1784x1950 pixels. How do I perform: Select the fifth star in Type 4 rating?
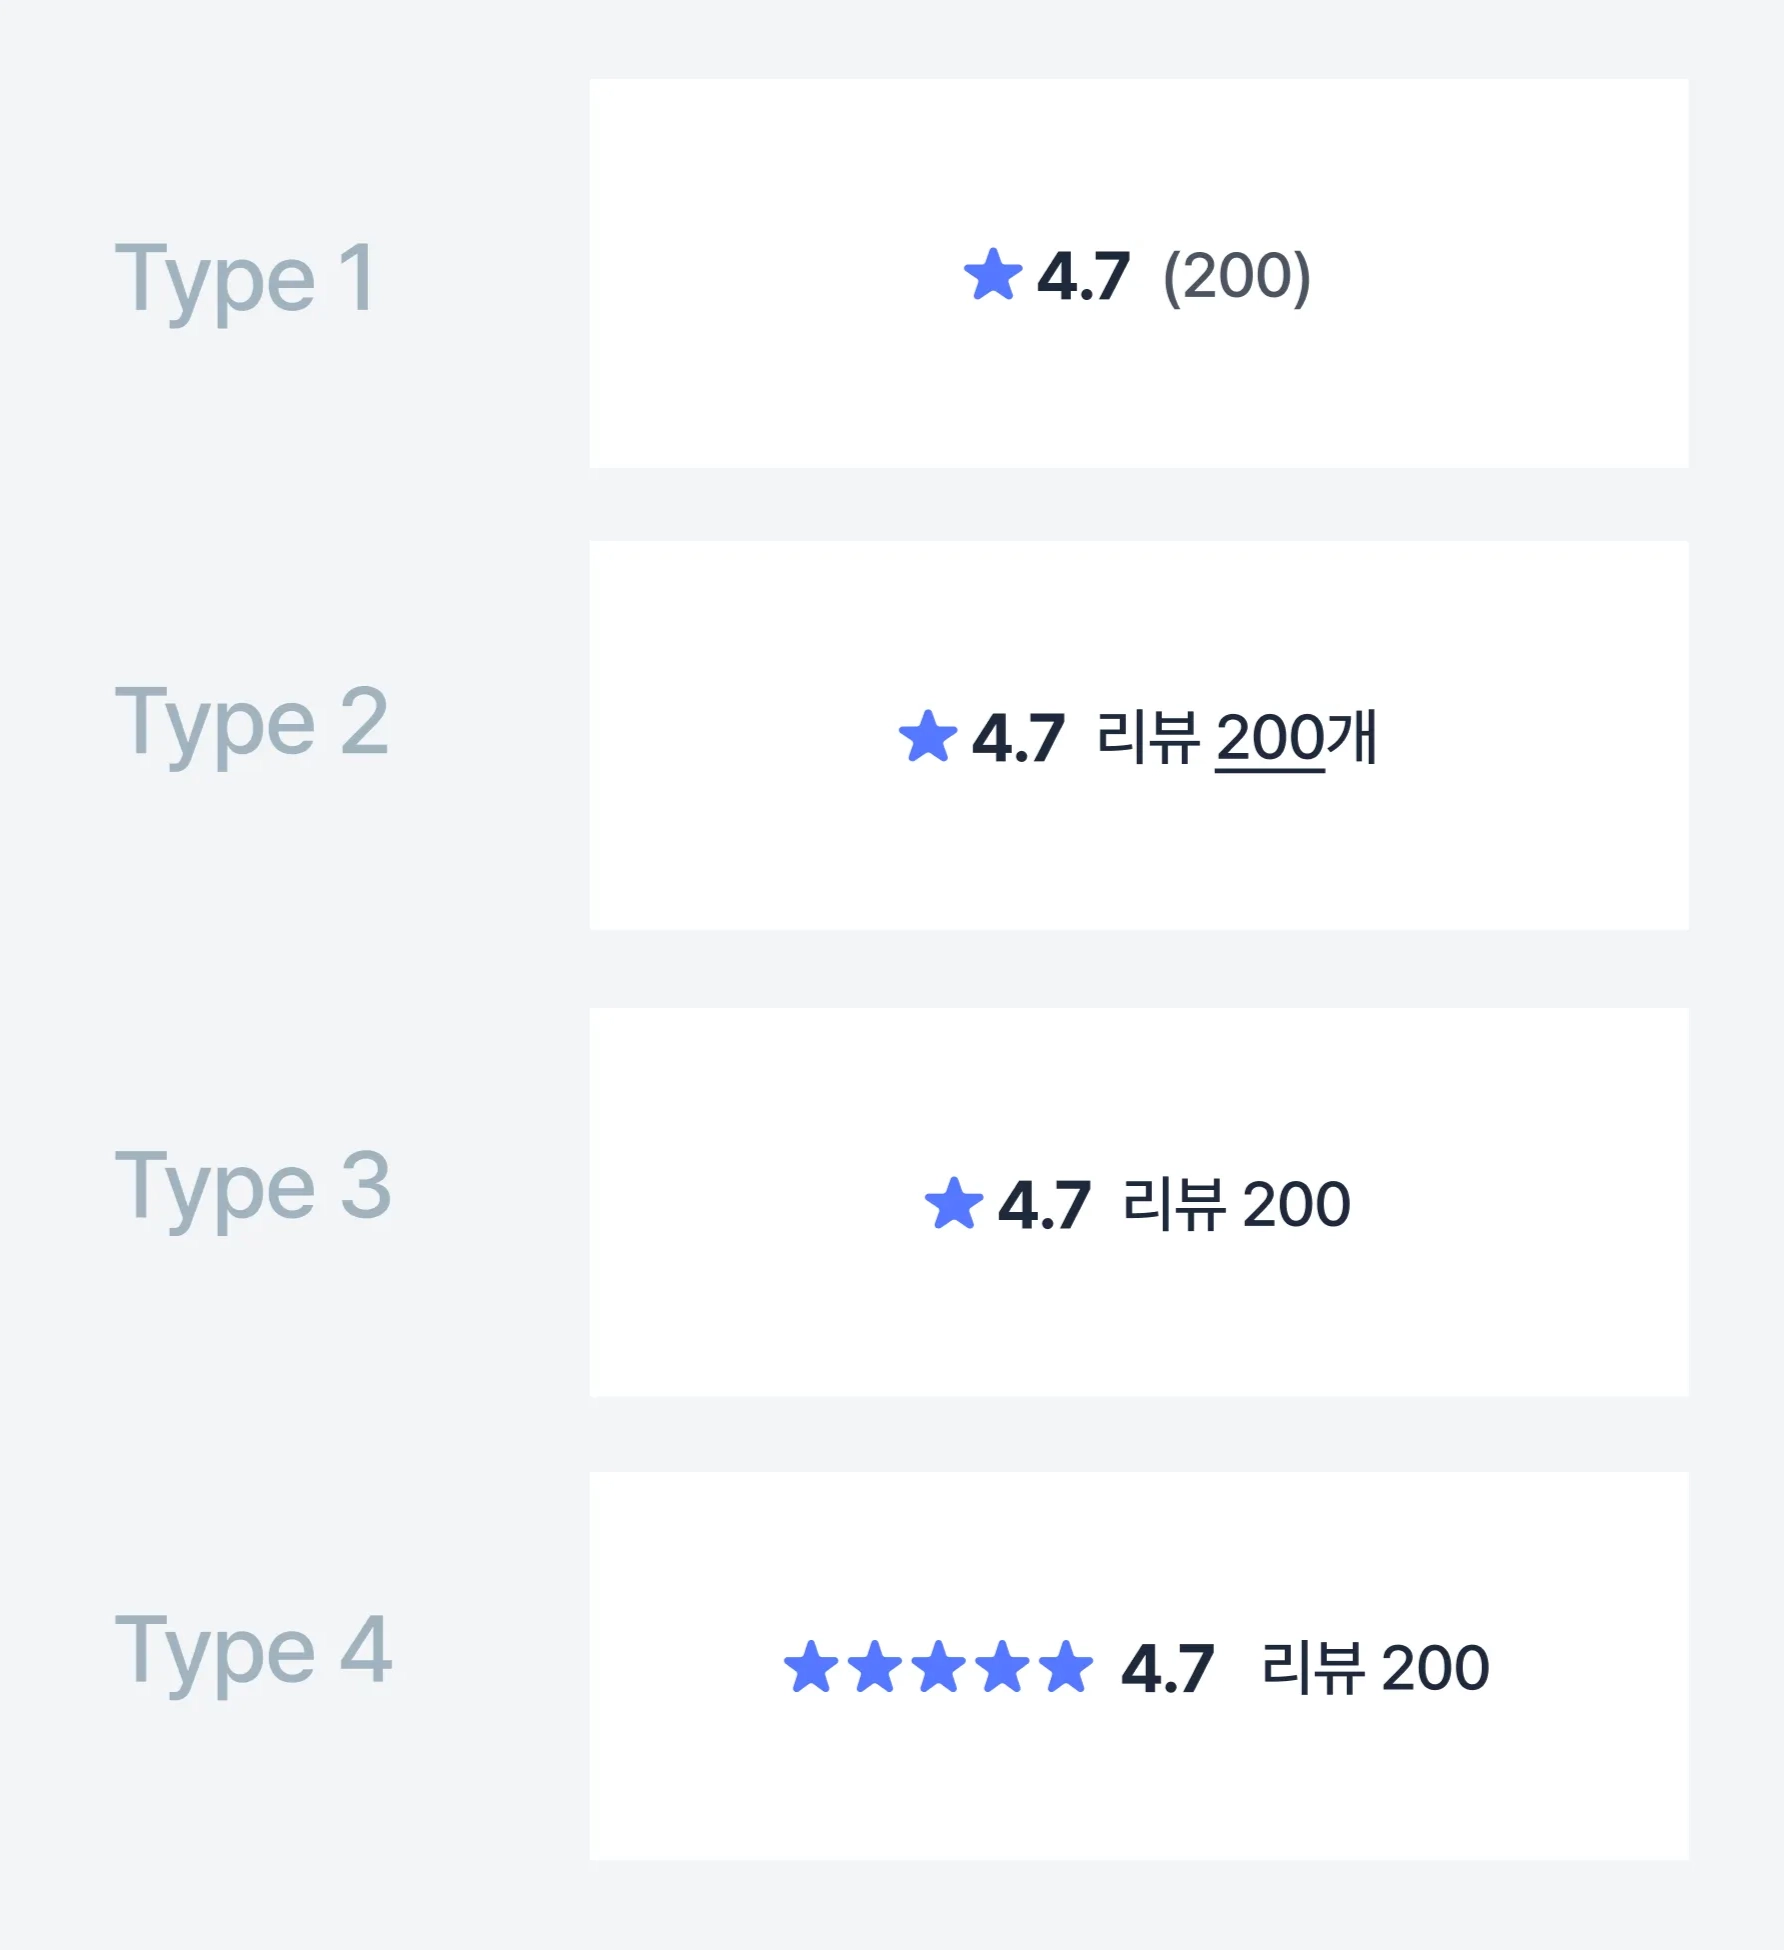(x=1066, y=1667)
